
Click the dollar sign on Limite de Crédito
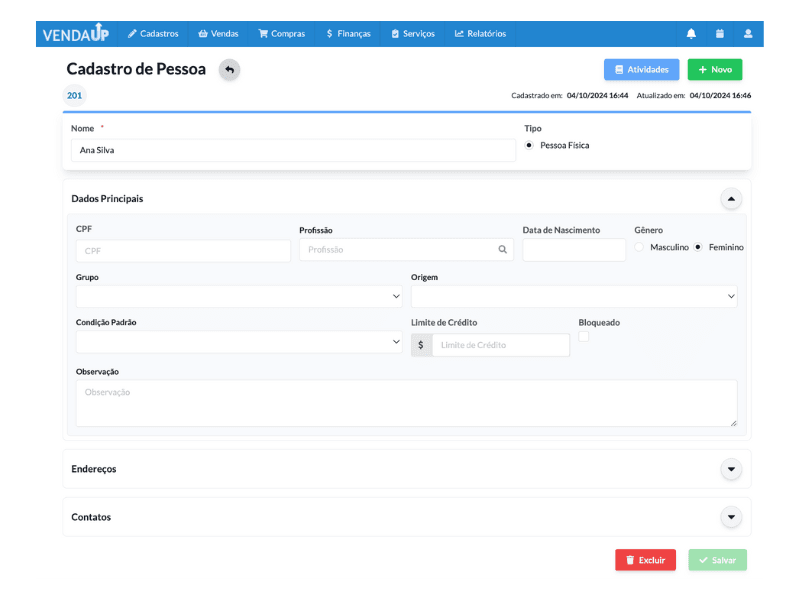(421, 345)
